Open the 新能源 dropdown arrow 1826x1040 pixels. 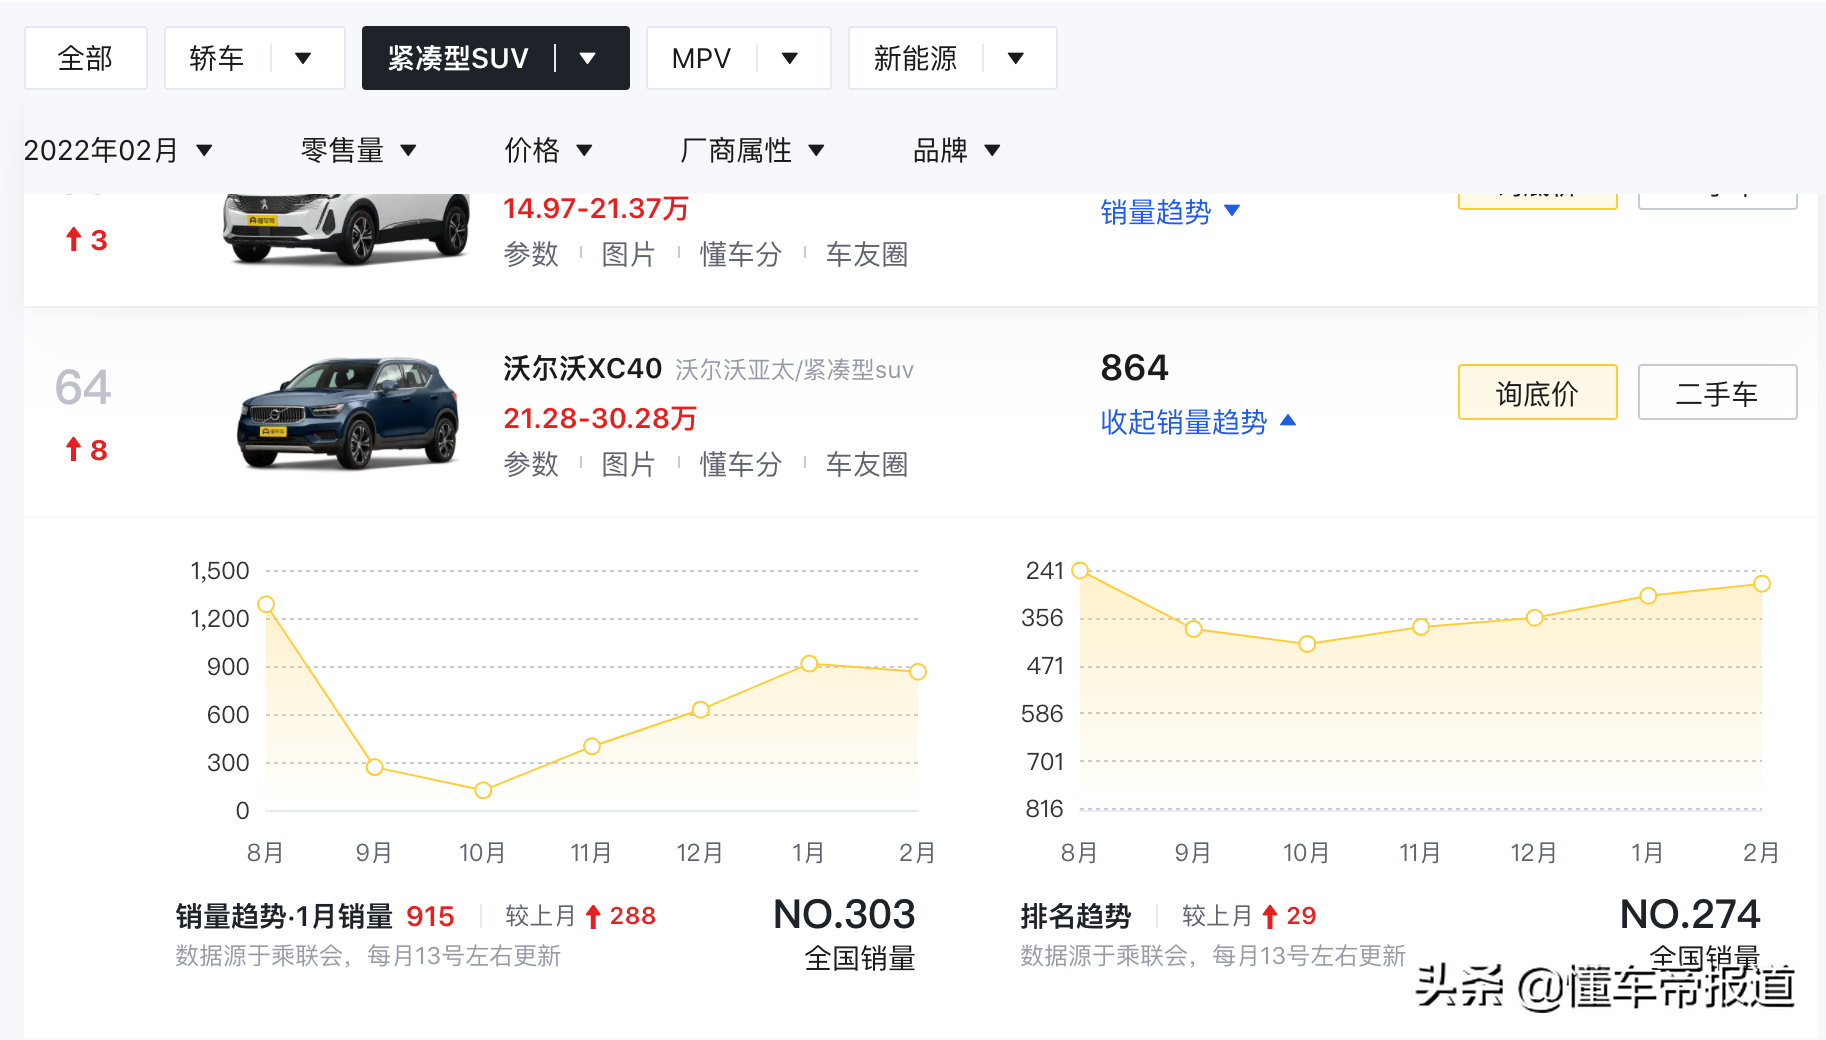point(1016,58)
